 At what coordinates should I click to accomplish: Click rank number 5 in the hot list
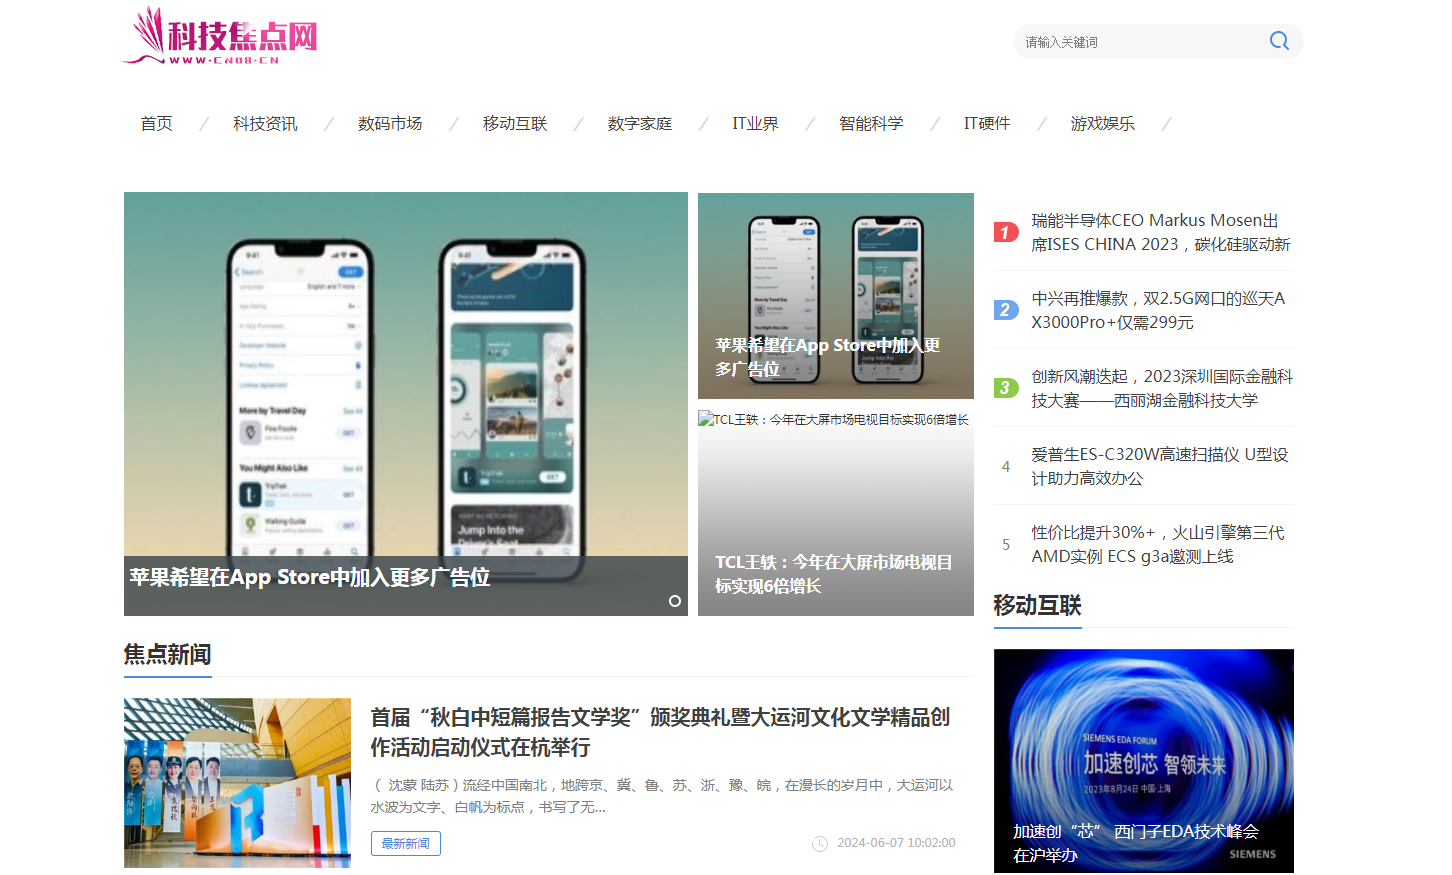pos(1006,544)
